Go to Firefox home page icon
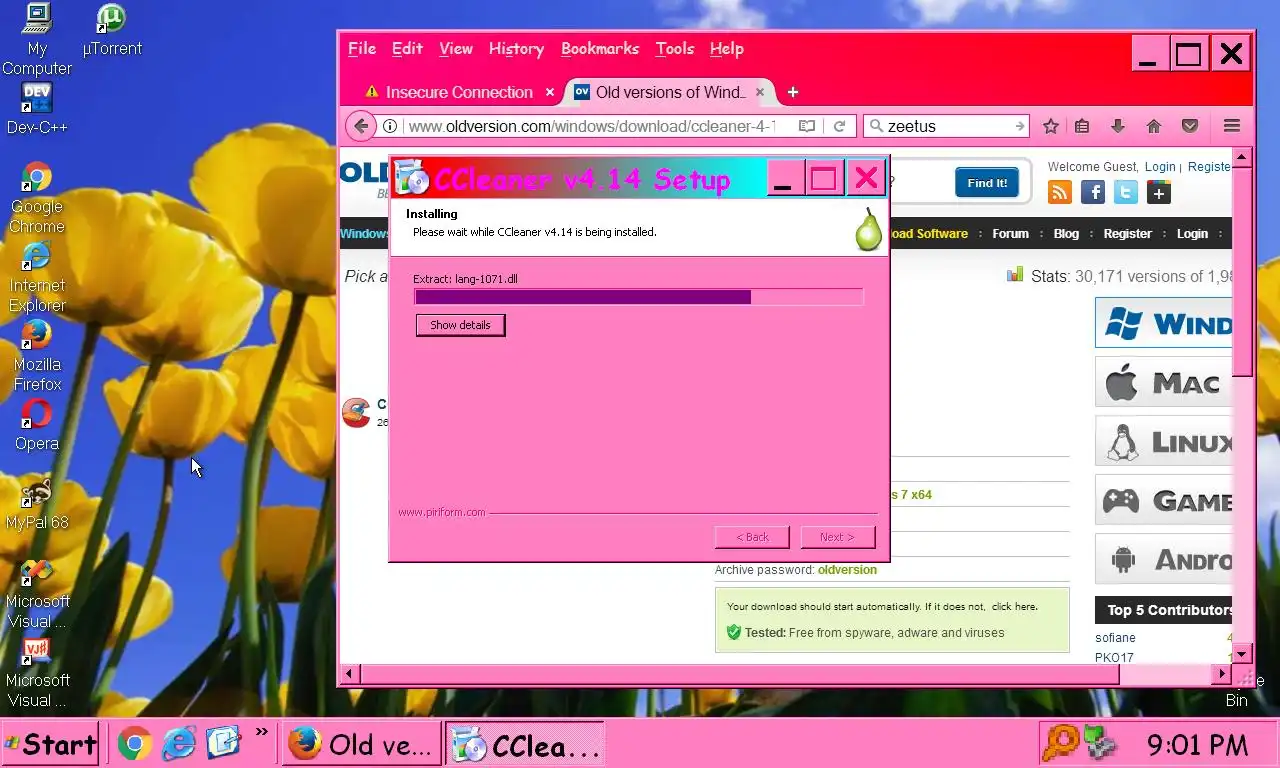Image resolution: width=1280 pixels, height=768 pixels. pyautogui.click(x=1154, y=126)
